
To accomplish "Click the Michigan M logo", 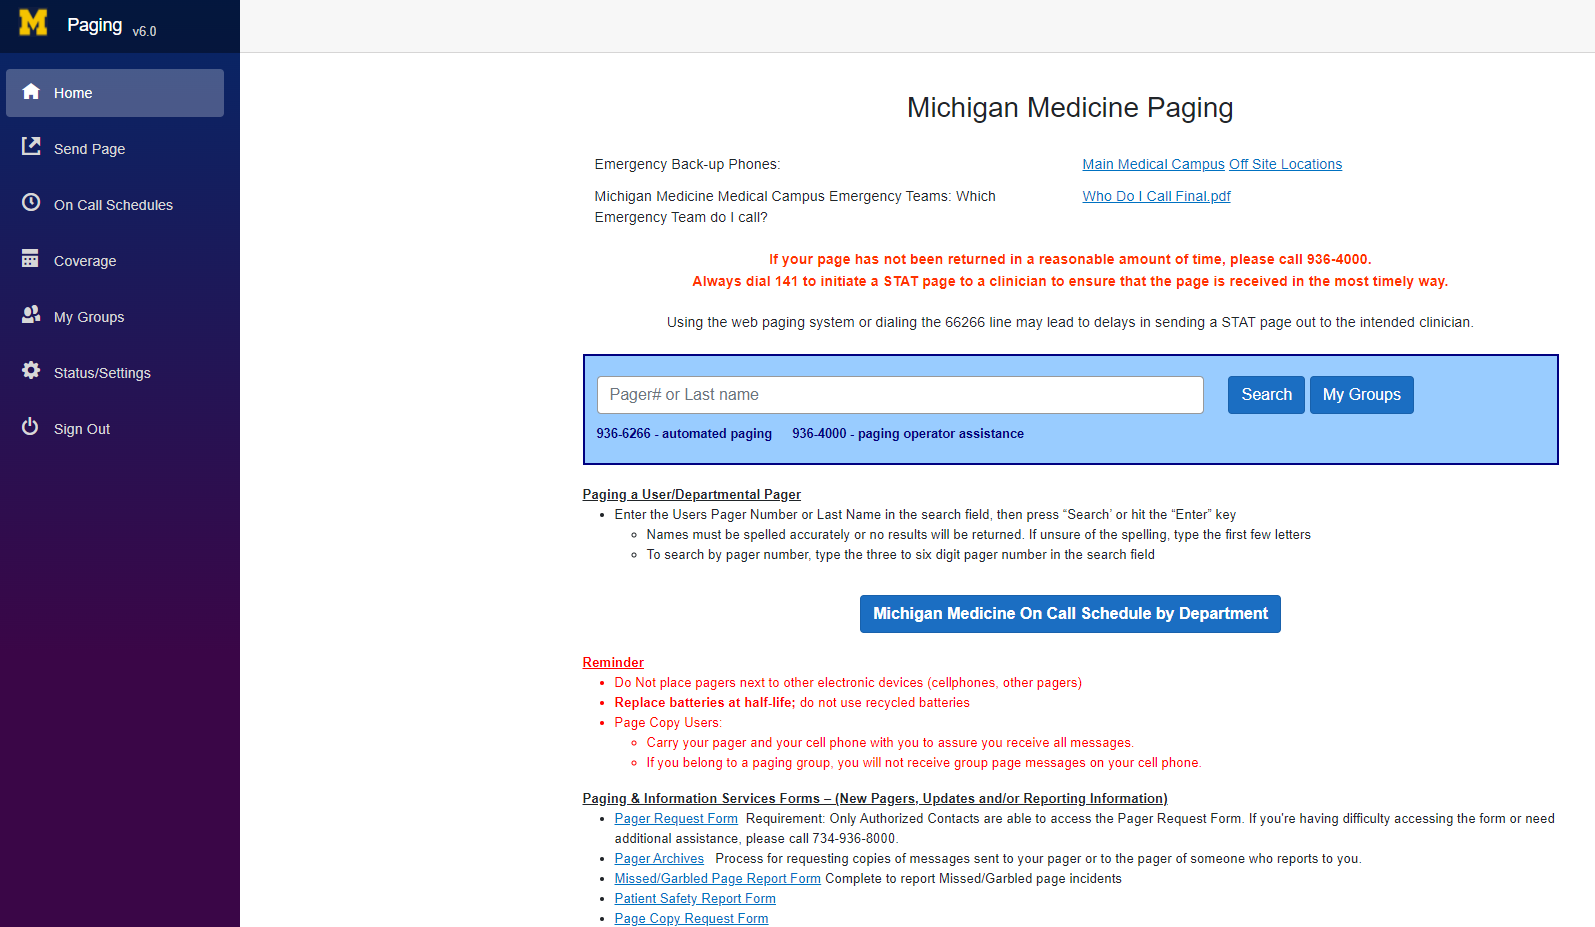I will tap(33, 23).
